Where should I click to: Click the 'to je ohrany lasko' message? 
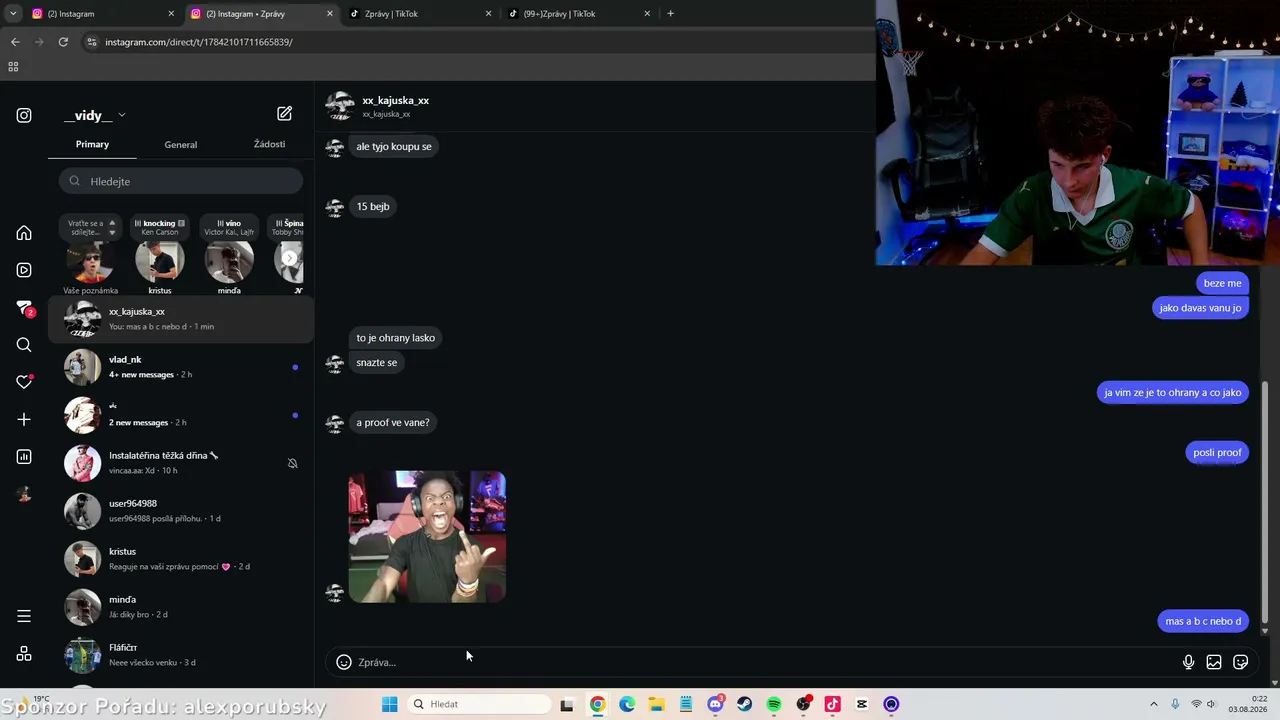[396, 338]
